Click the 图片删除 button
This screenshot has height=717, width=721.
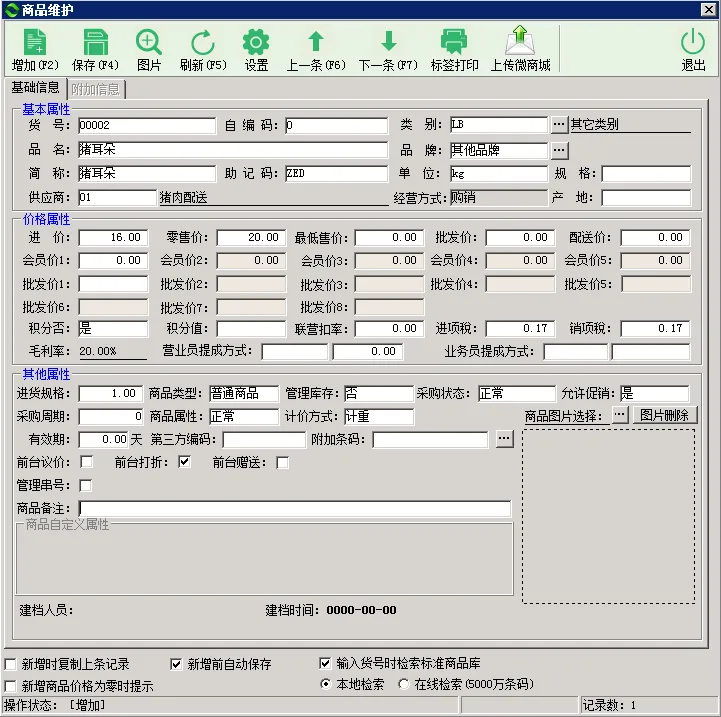(664, 415)
